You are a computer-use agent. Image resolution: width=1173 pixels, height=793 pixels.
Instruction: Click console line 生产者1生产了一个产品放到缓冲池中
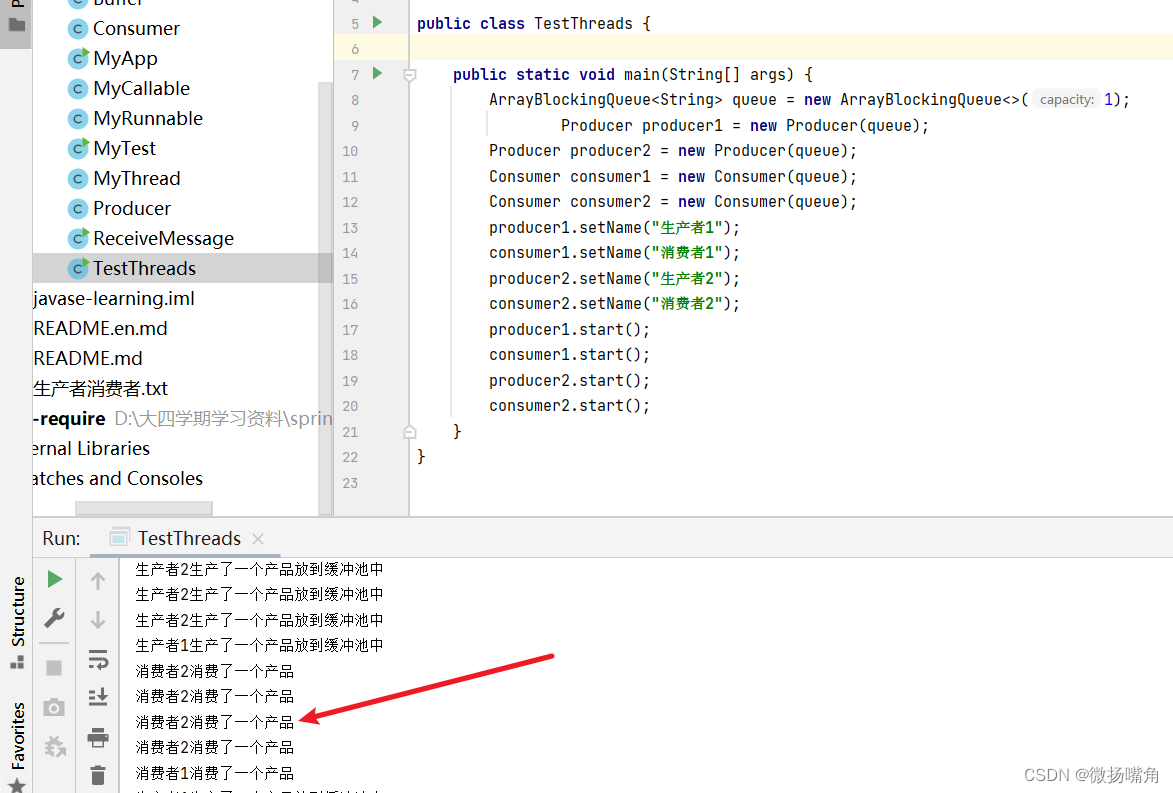(x=259, y=645)
